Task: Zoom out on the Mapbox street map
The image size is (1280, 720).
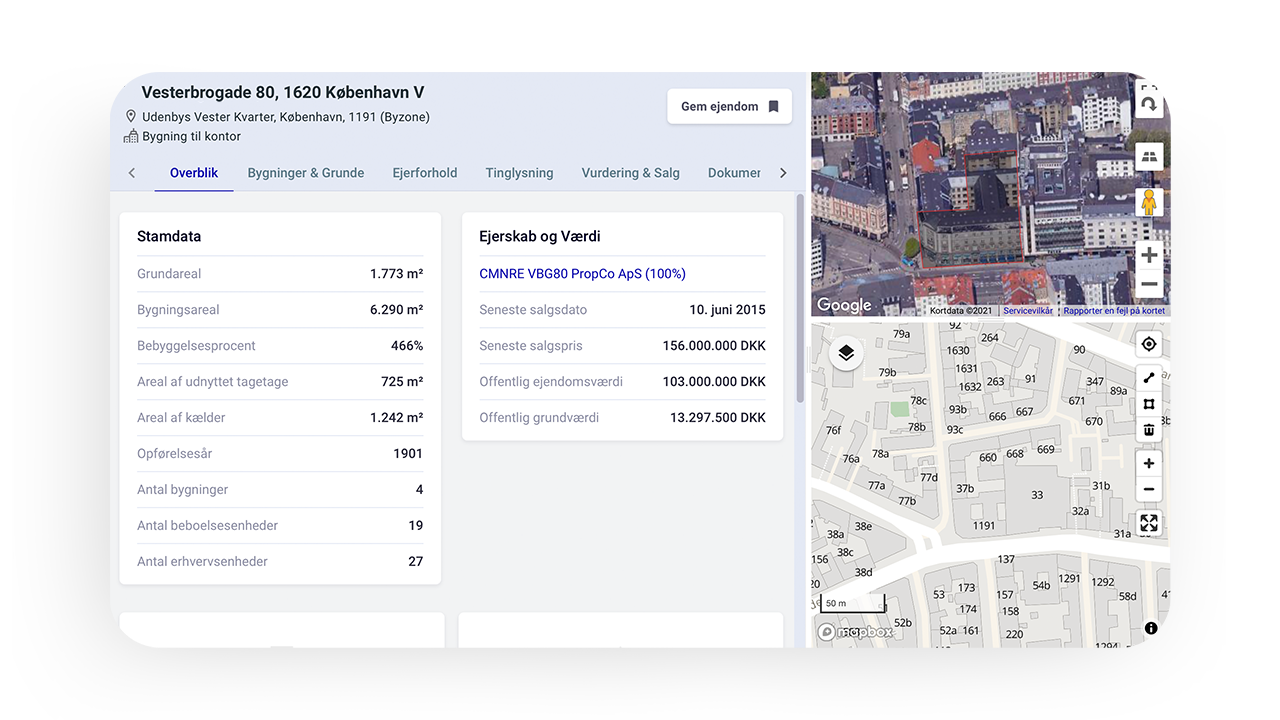Action: coord(1149,489)
